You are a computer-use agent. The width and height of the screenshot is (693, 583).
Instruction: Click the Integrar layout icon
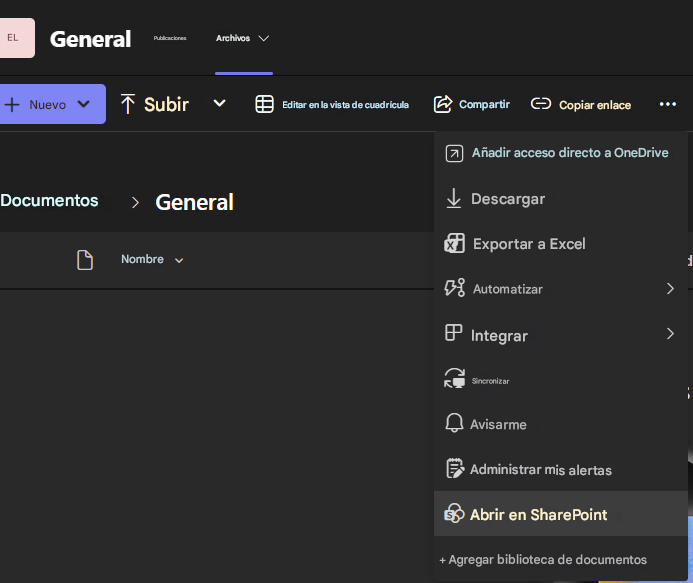coord(453,332)
